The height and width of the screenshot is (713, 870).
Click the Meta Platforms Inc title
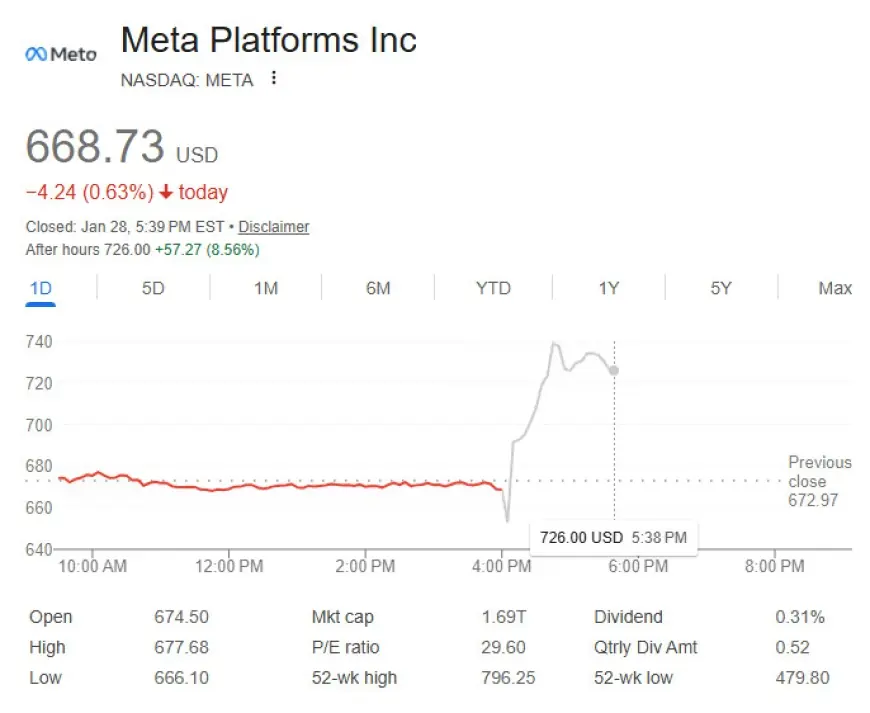click(x=268, y=40)
